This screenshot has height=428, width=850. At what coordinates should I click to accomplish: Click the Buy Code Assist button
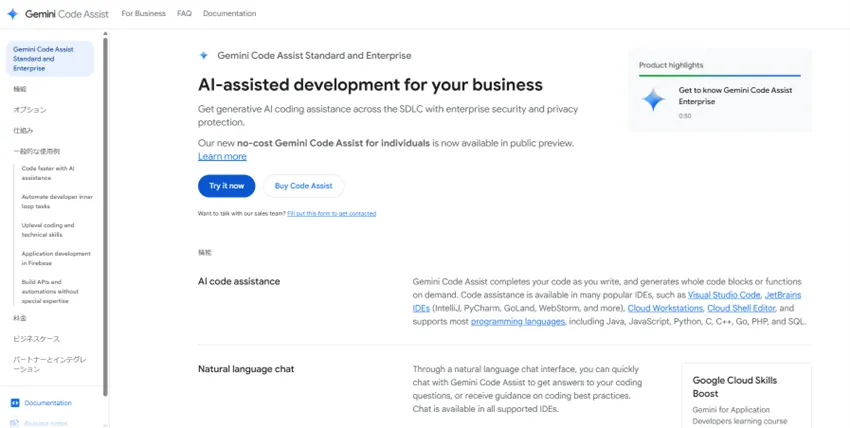tap(304, 186)
